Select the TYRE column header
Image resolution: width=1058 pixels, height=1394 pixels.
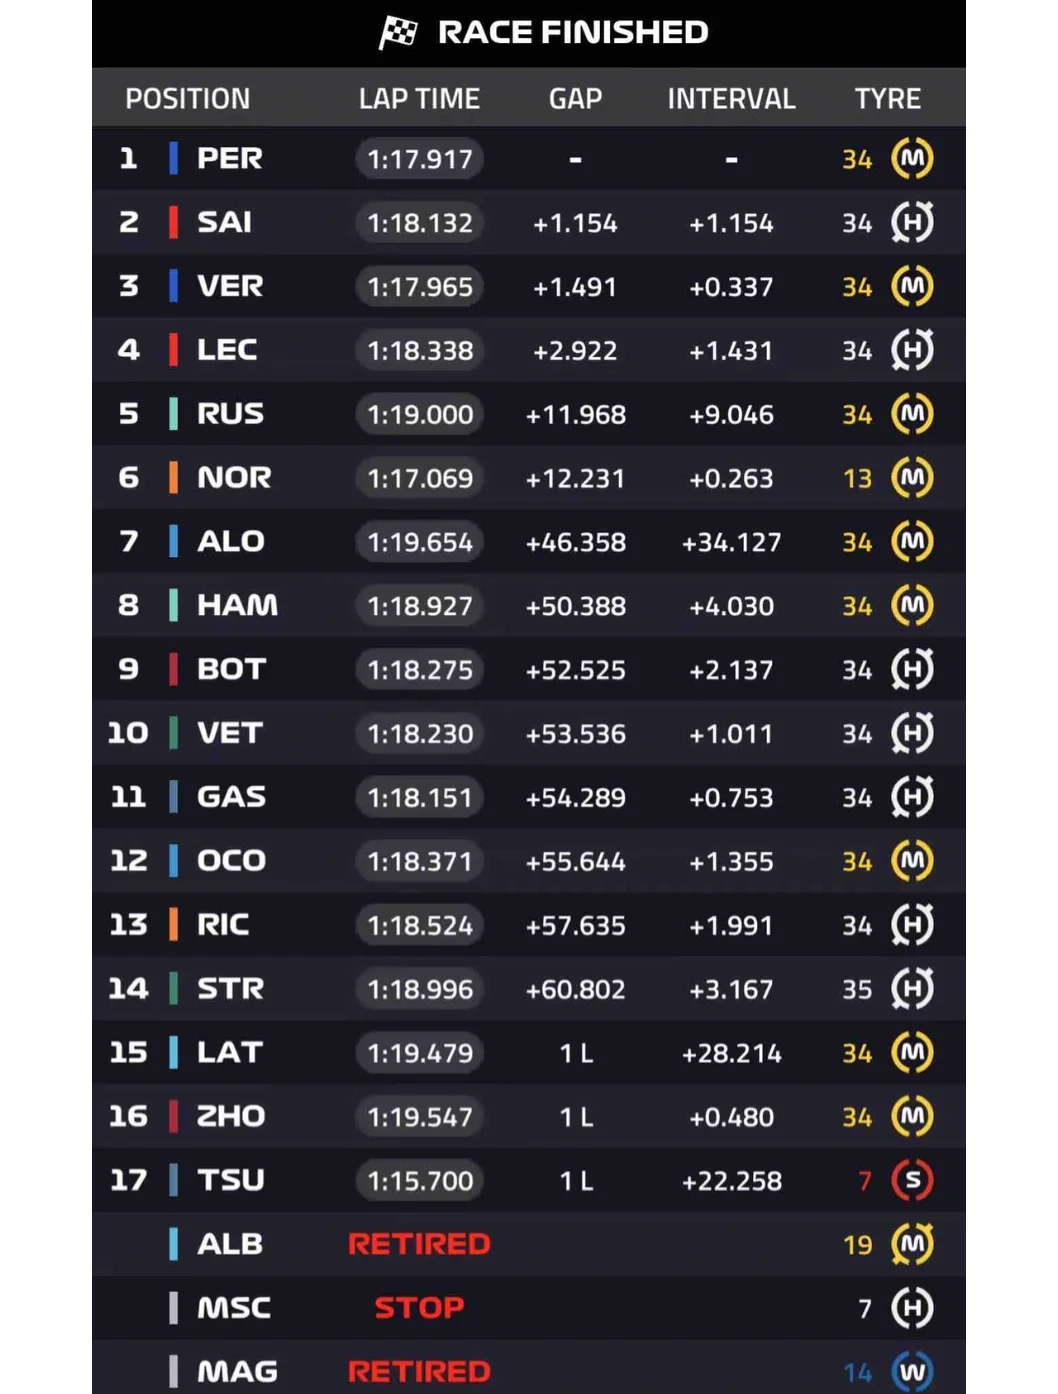(x=887, y=98)
